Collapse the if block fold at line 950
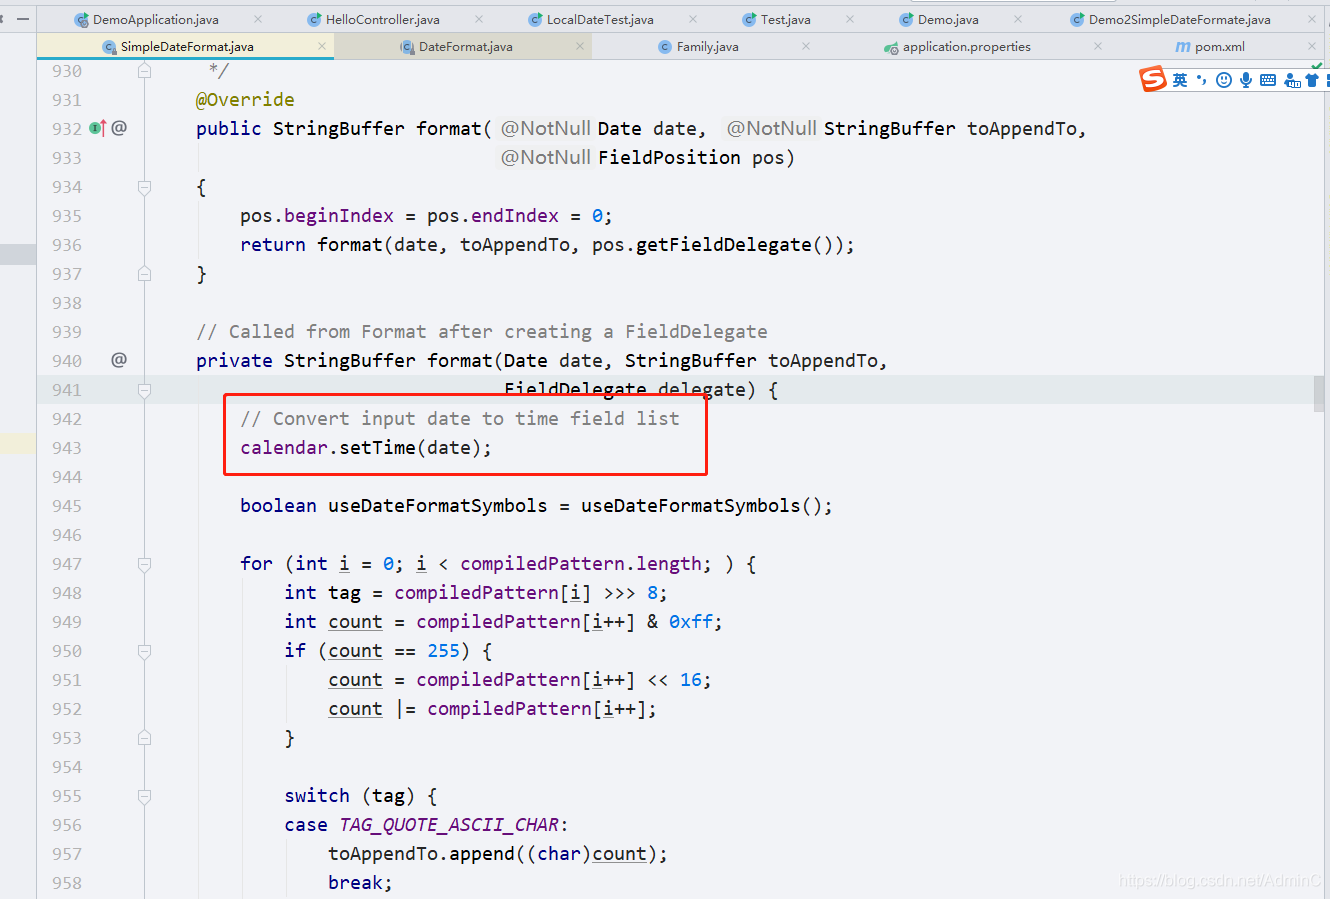 [x=144, y=650]
